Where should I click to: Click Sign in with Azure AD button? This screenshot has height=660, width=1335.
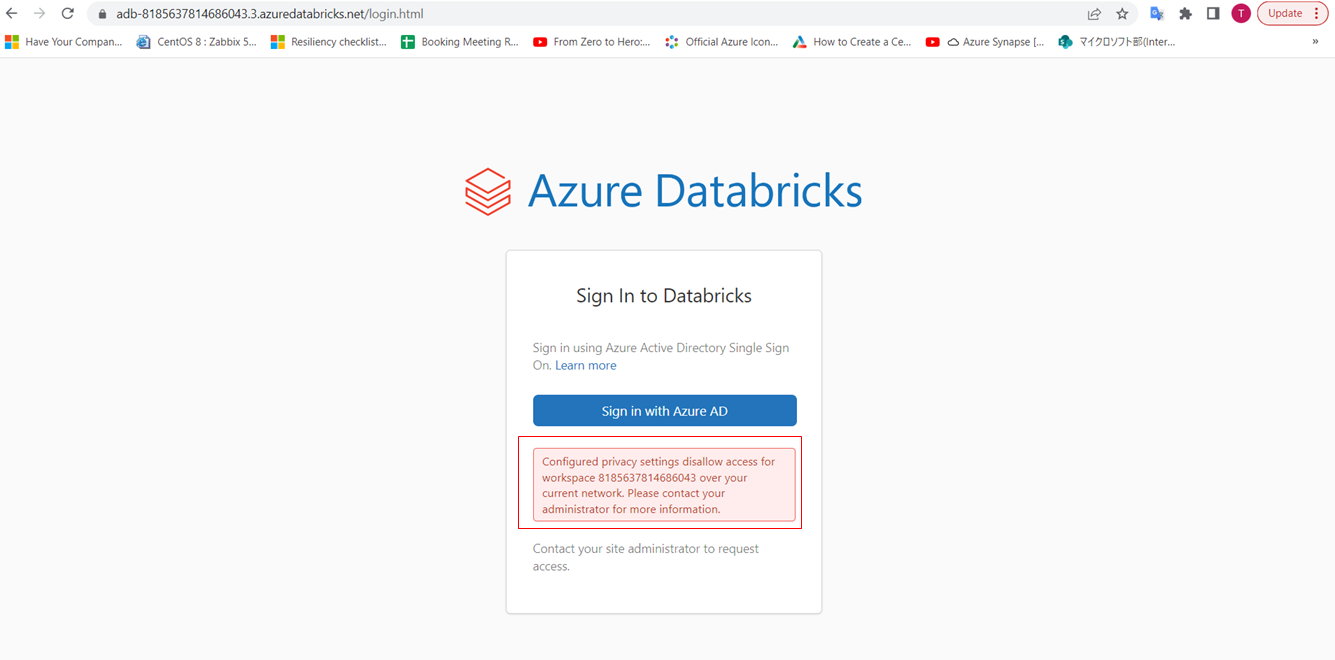tap(664, 411)
